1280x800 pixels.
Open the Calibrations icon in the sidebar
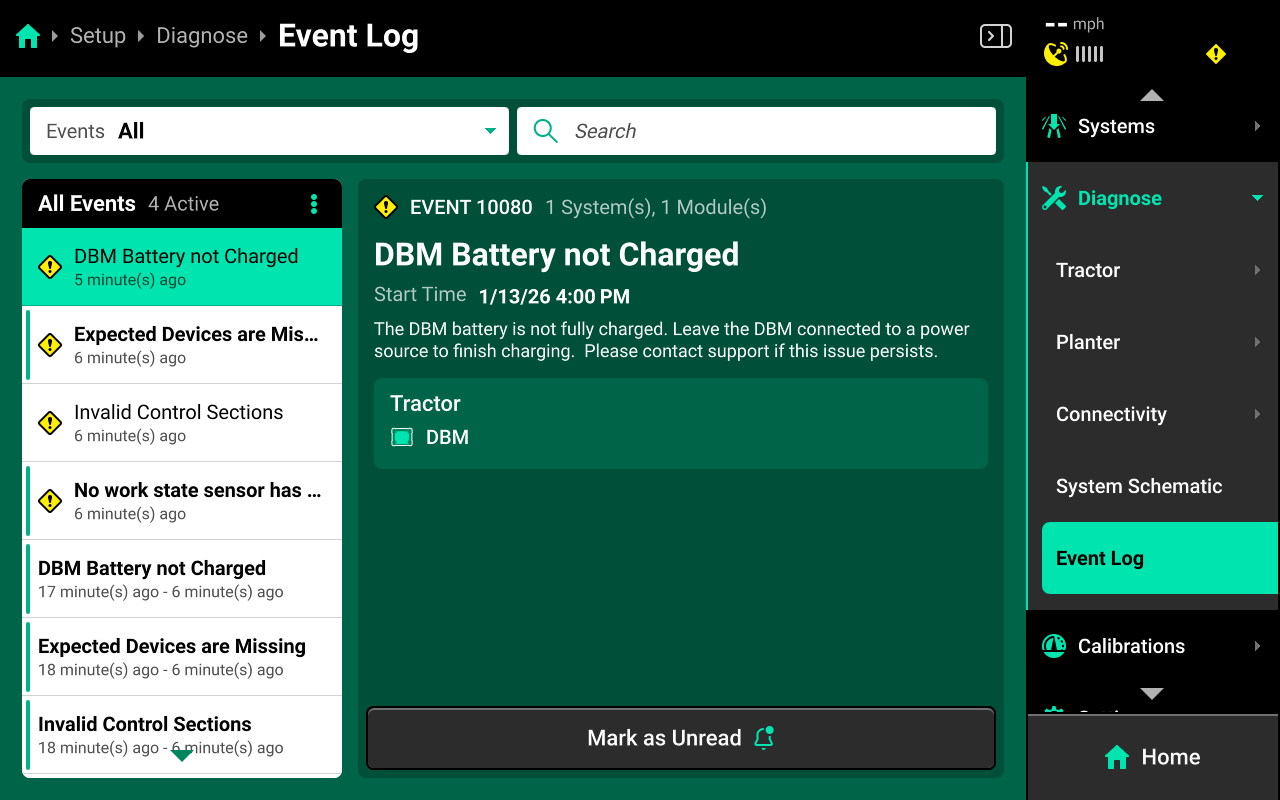[1053, 646]
